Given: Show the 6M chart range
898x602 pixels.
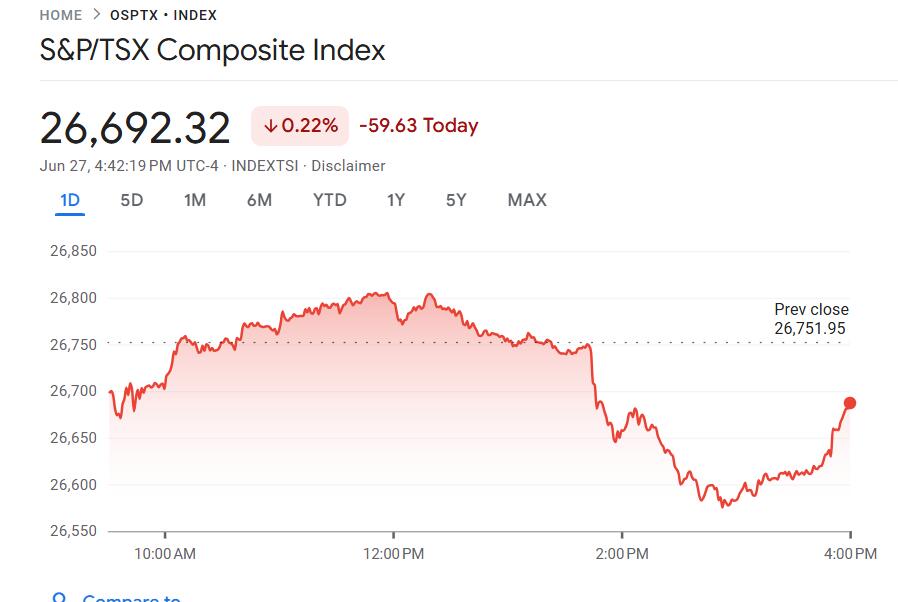Looking at the screenshot, I should (259, 200).
